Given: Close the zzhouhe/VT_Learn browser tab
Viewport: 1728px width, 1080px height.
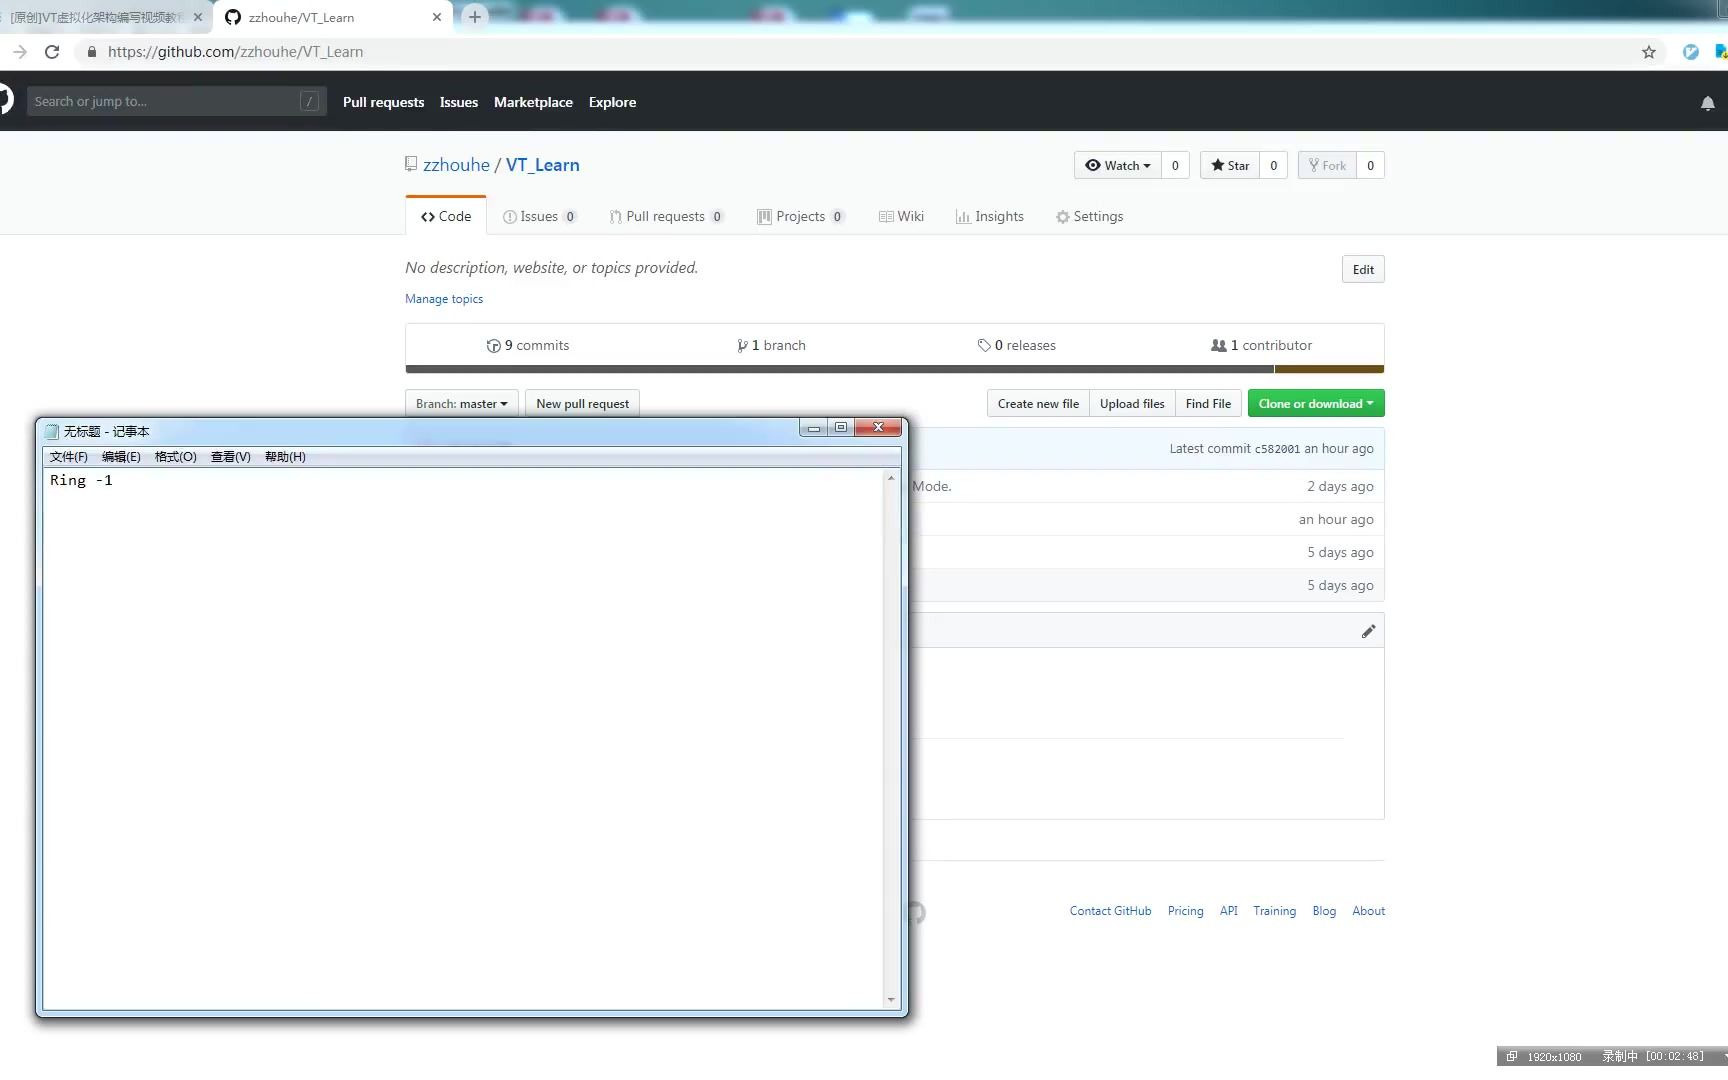Looking at the screenshot, I should pos(437,17).
